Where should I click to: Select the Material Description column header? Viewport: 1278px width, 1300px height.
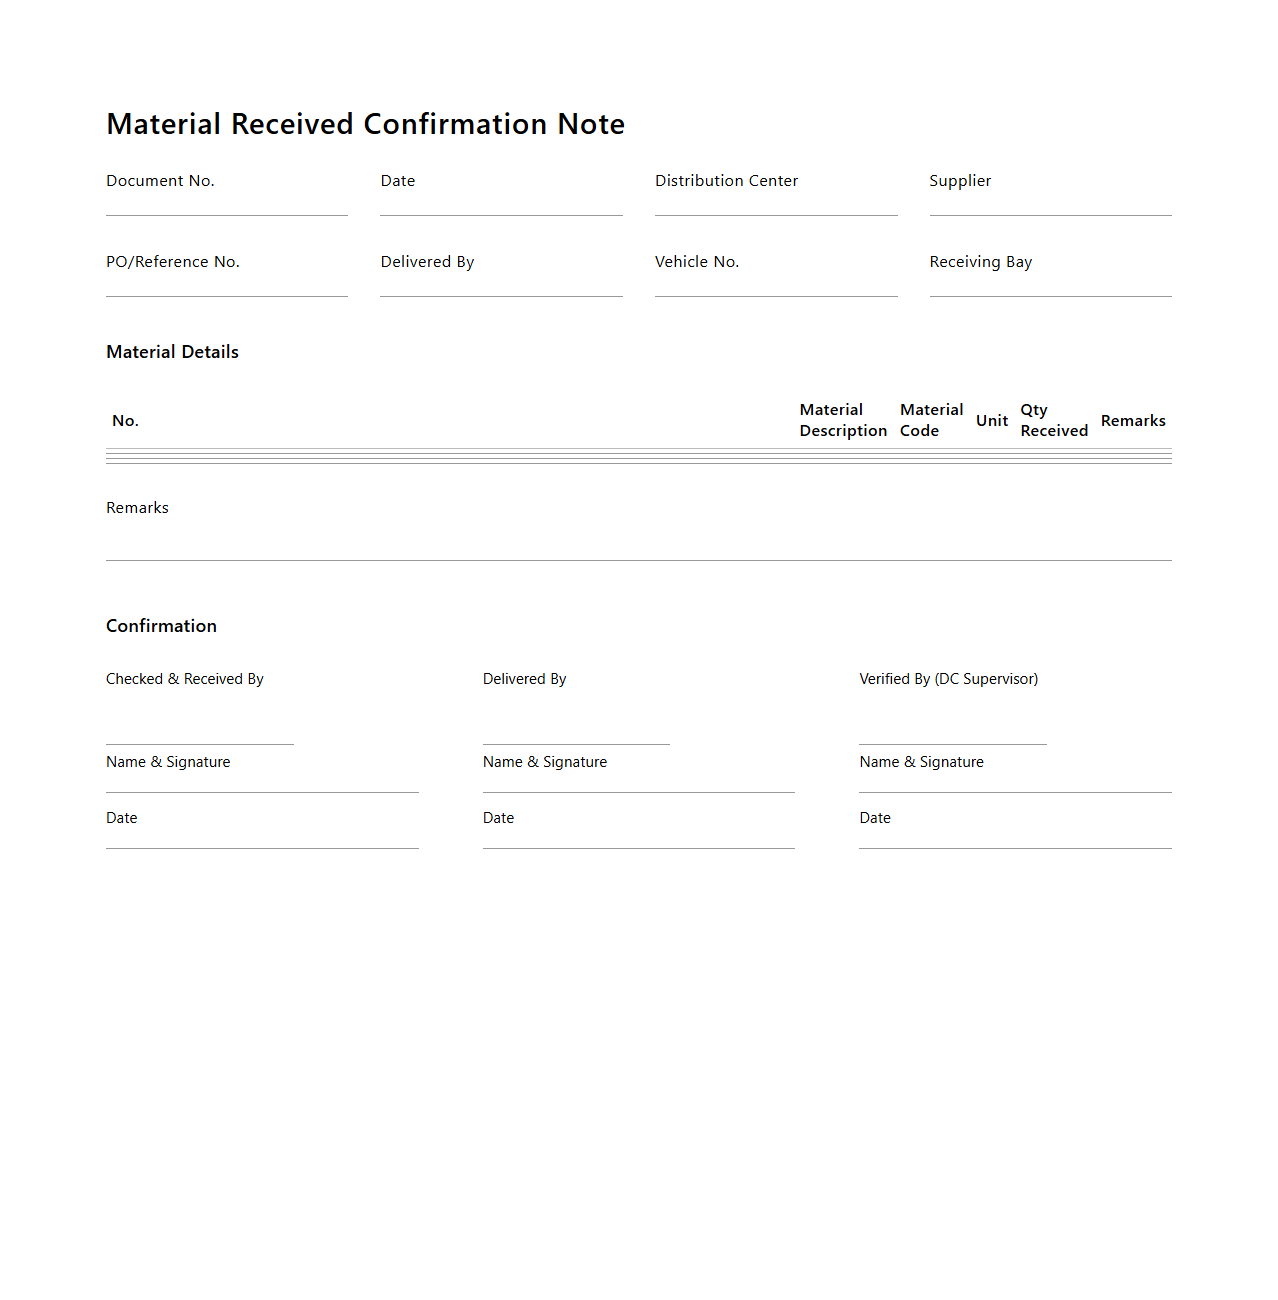point(843,420)
